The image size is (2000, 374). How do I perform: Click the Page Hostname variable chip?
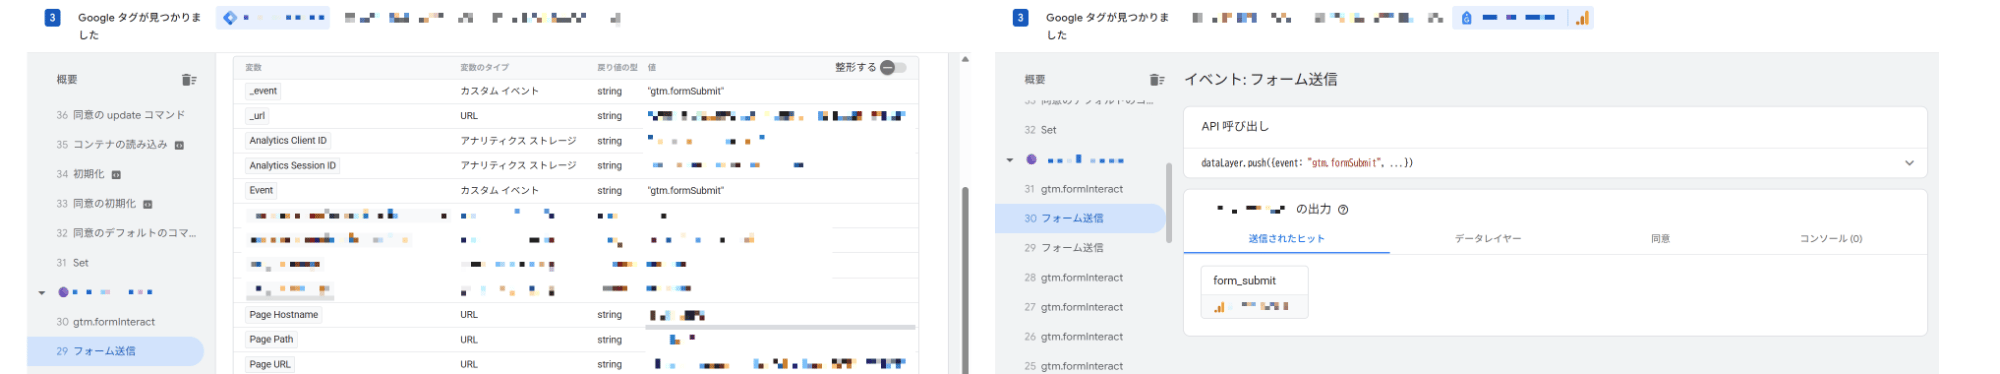click(x=284, y=315)
